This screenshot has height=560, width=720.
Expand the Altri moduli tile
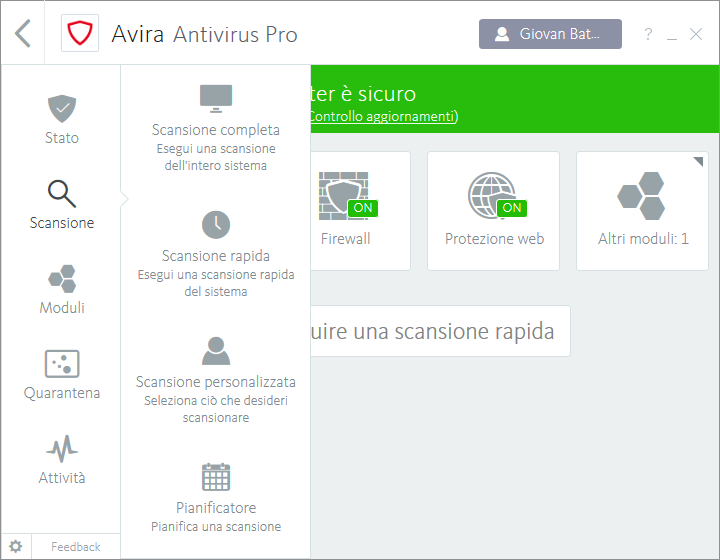click(643, 211)
